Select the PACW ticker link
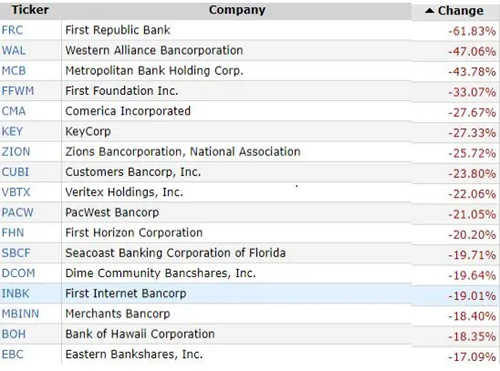 17,212
